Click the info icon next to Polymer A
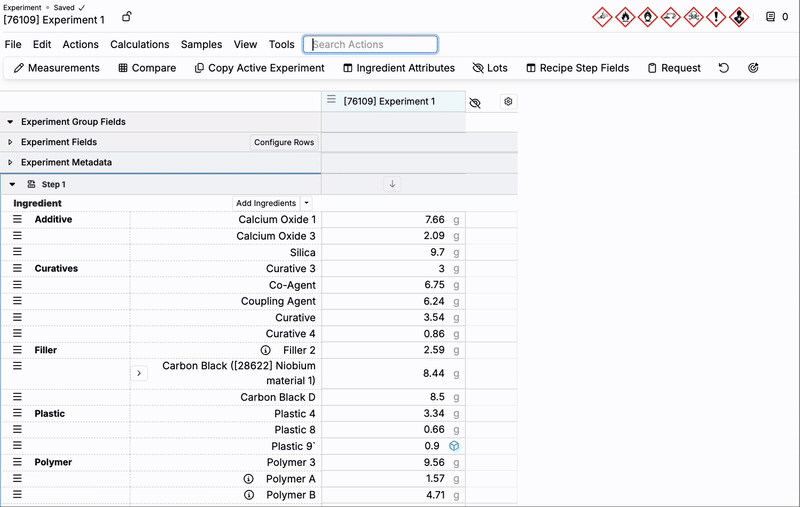Viewport: 800px width, 507px height. (x=249, y=479)
